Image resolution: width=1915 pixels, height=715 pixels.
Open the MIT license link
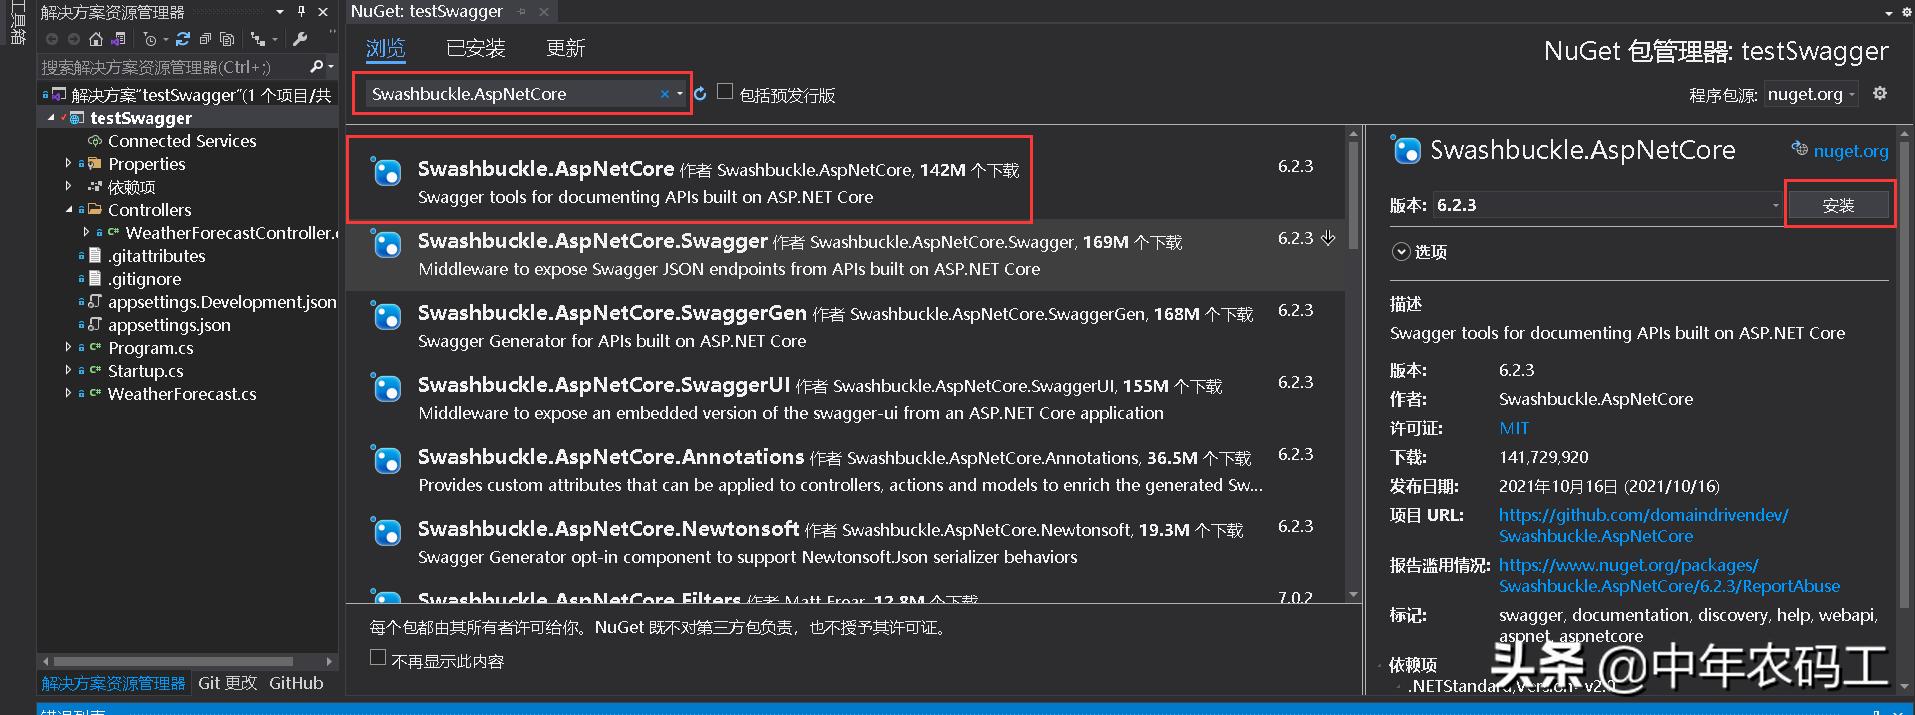[x=1514, y=428]
